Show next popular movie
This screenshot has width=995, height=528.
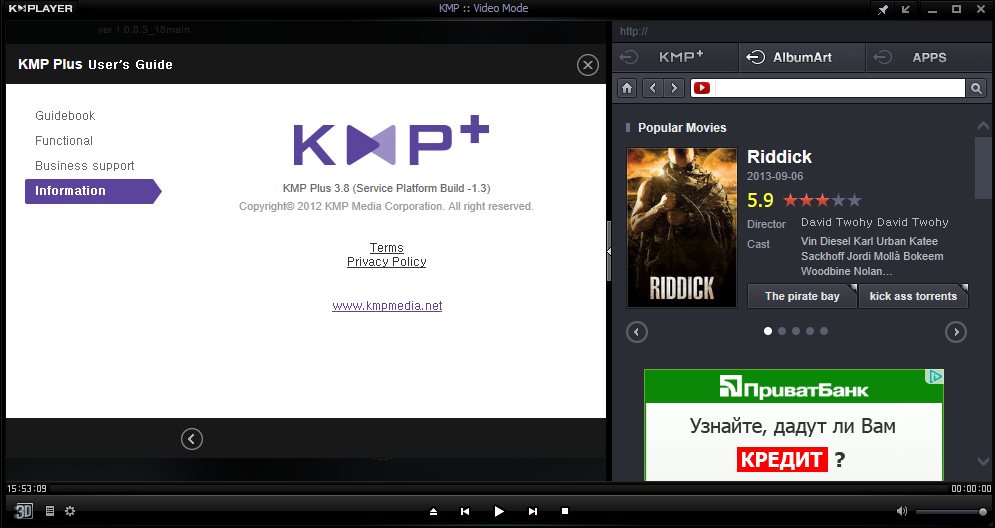[x=956, y=332]
